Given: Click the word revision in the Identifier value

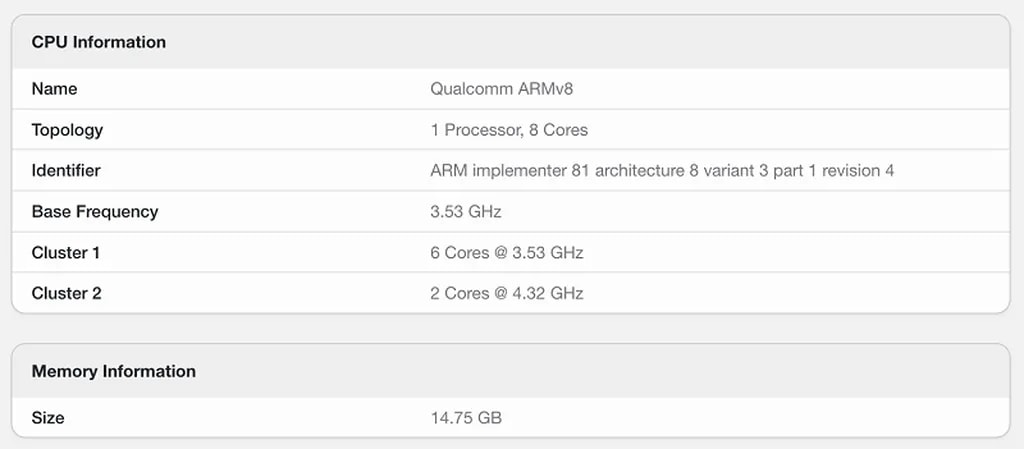Looking at the screenshot, I should [x=851, y=171].
